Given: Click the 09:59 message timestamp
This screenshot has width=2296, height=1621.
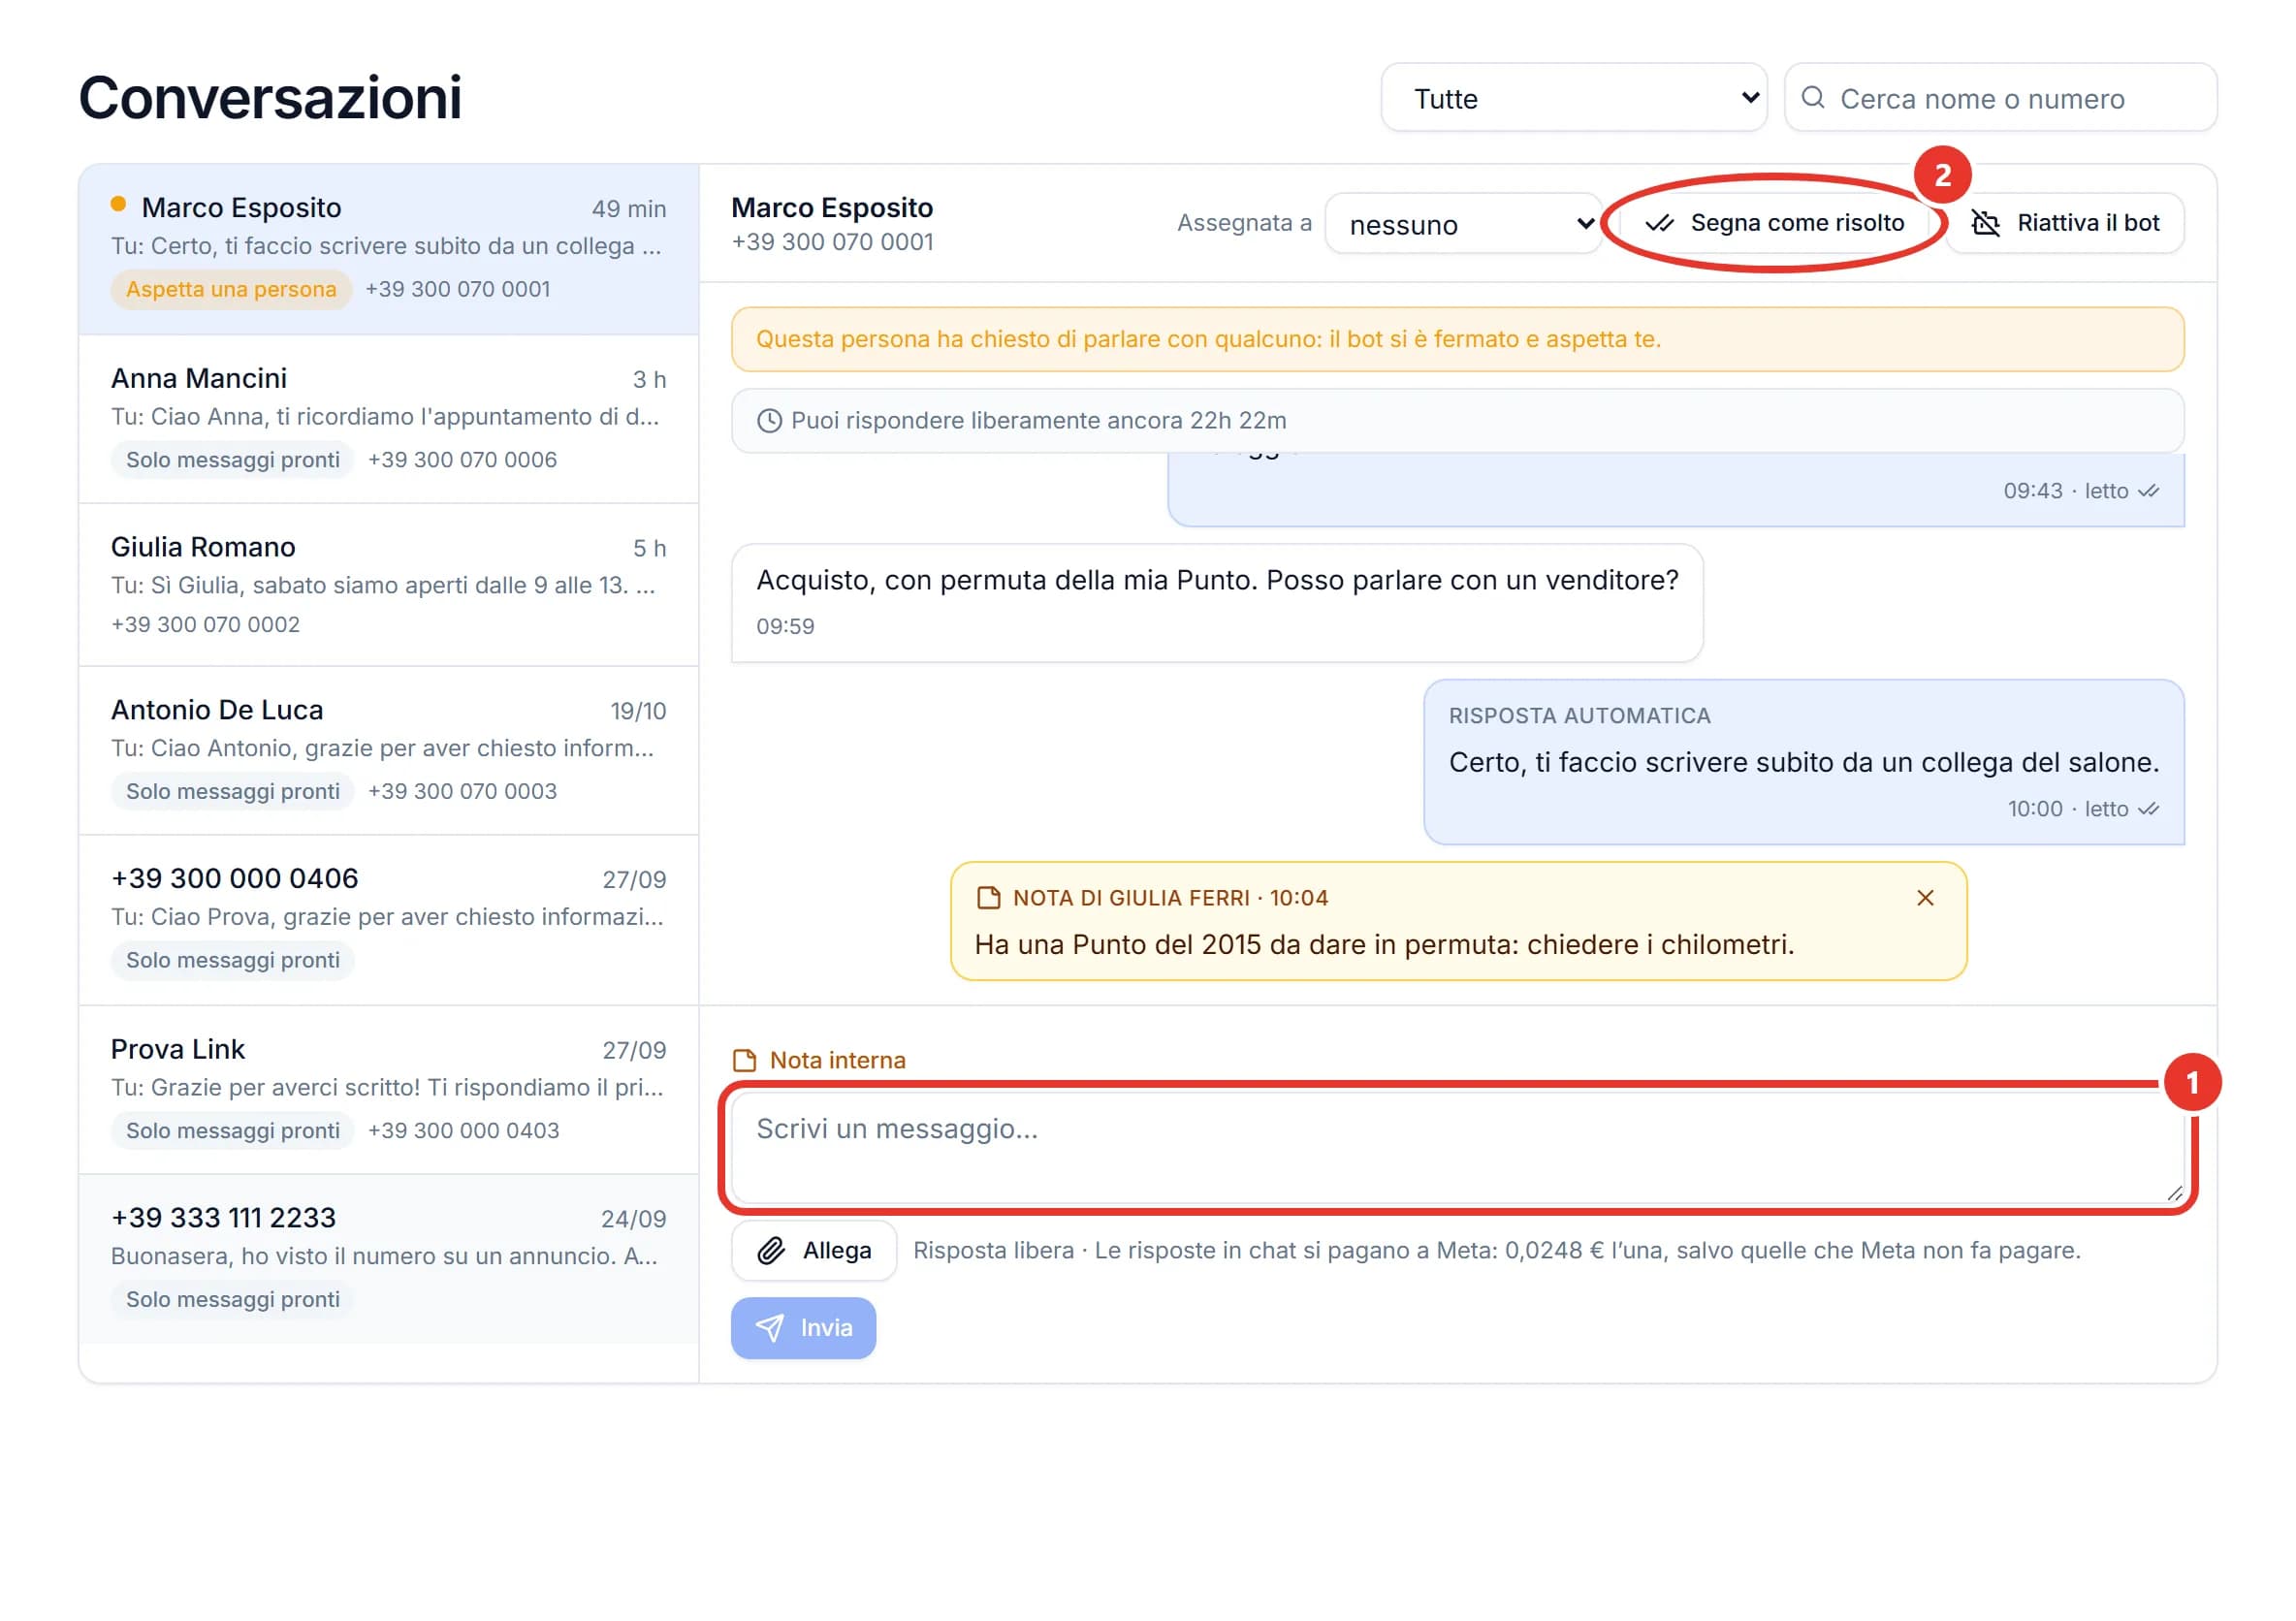Looking at the screenshot, I should [x=785, y=626].
